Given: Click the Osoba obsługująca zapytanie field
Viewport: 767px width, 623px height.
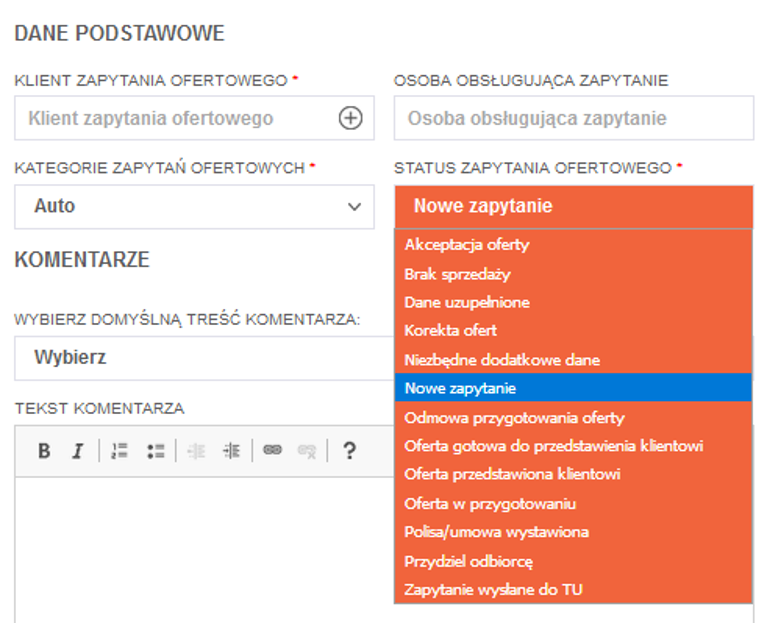Looking at the screenshot, I should click(573, 118).
